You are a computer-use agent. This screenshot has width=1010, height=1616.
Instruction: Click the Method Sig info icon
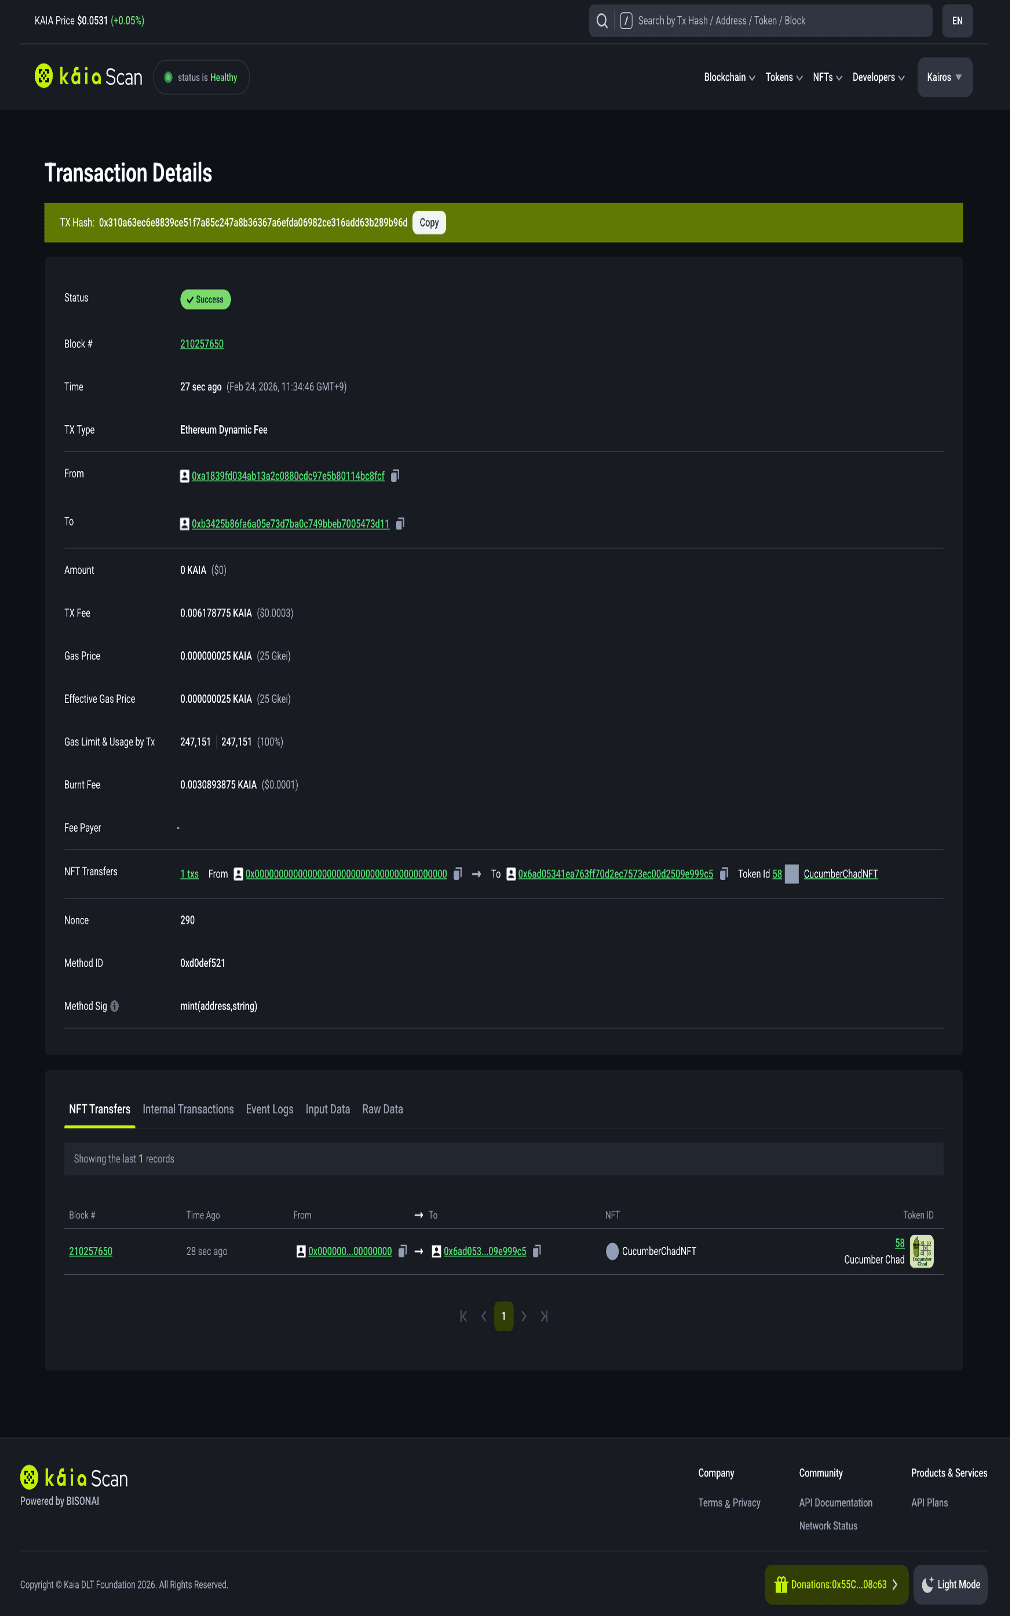tap(115, 1006)
